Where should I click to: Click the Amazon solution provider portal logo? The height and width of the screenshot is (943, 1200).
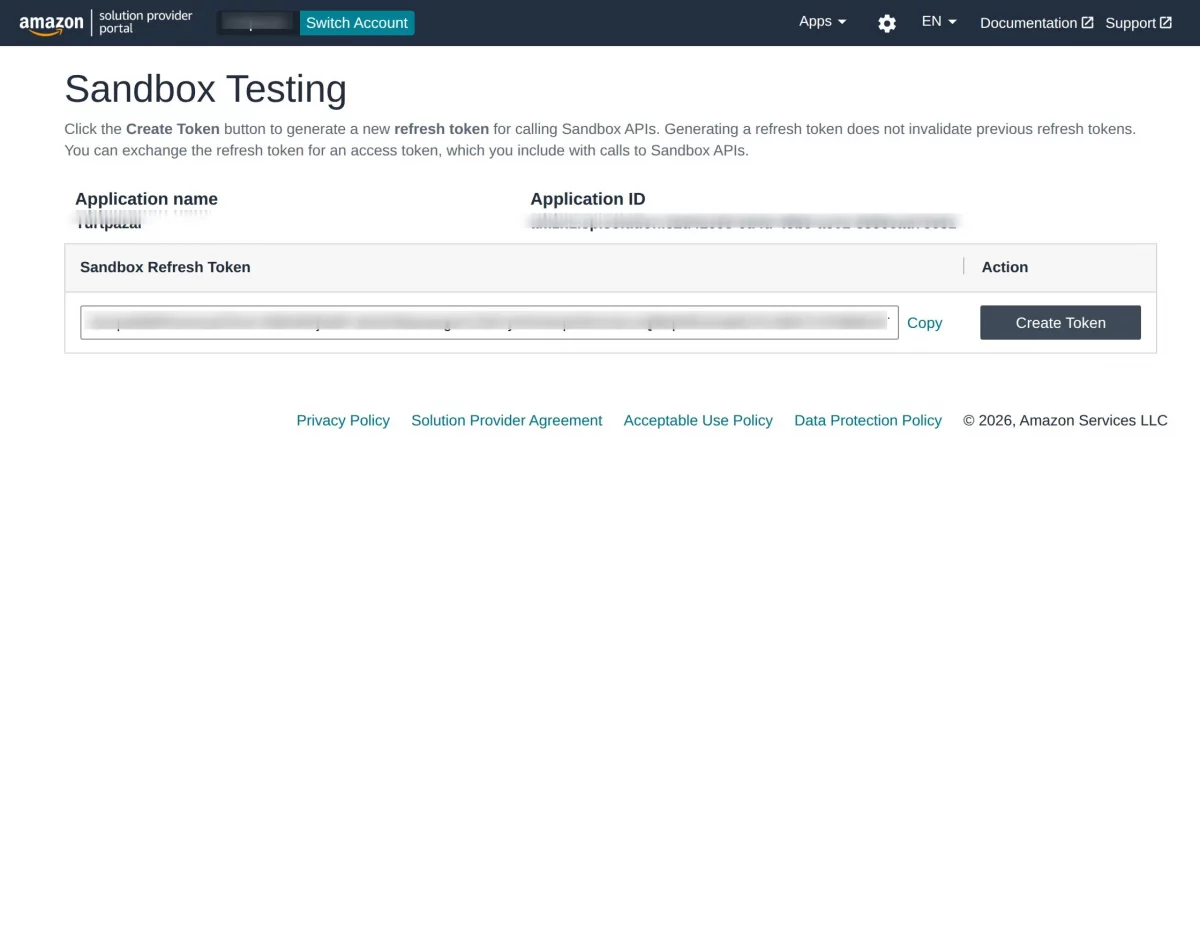tap(106, 23)
